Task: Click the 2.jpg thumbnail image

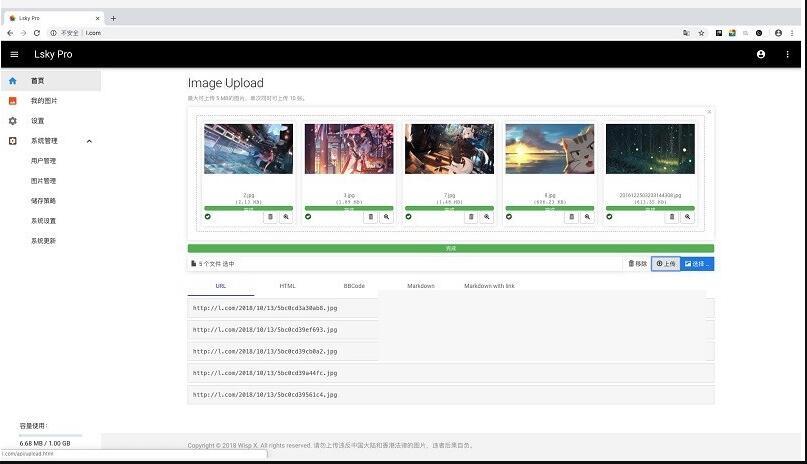Action: coord(248,149)
